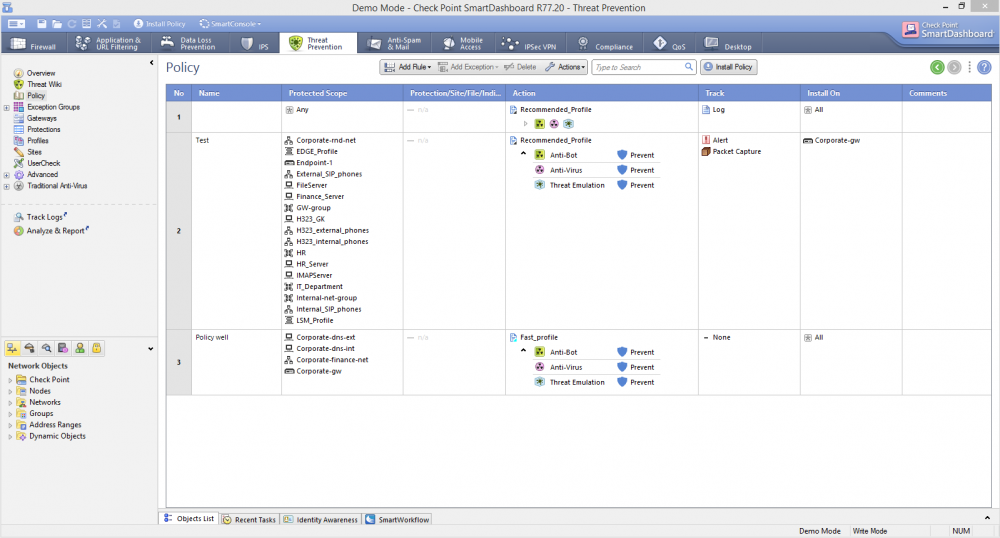Click the Install Policy item in top toolbar
Screen dimensions: 1000x538
tap(159, 24)
